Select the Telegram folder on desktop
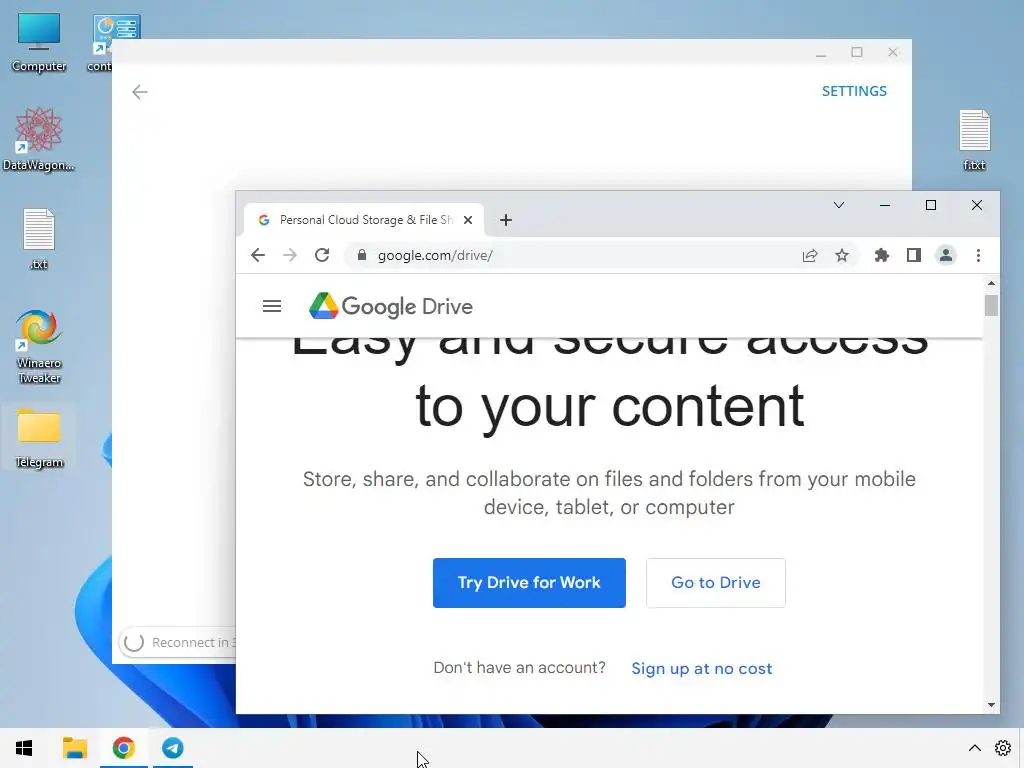1024x768 pixels. point(39,438)
